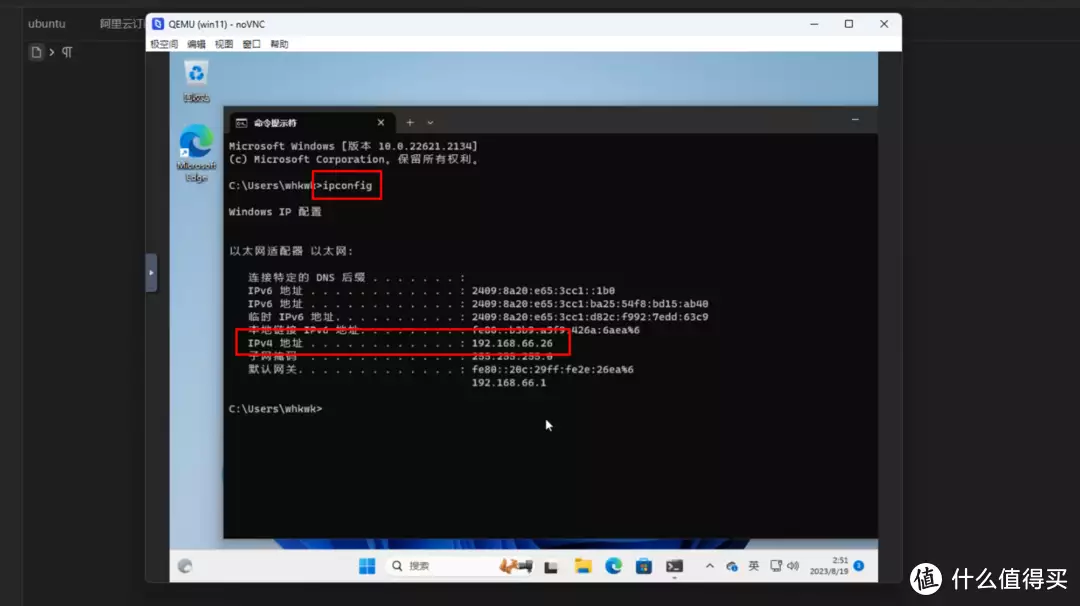Viewport: 1080px width, 606px height.
Task: Switch the 英 input method indicator
Action: coord(754,566)
